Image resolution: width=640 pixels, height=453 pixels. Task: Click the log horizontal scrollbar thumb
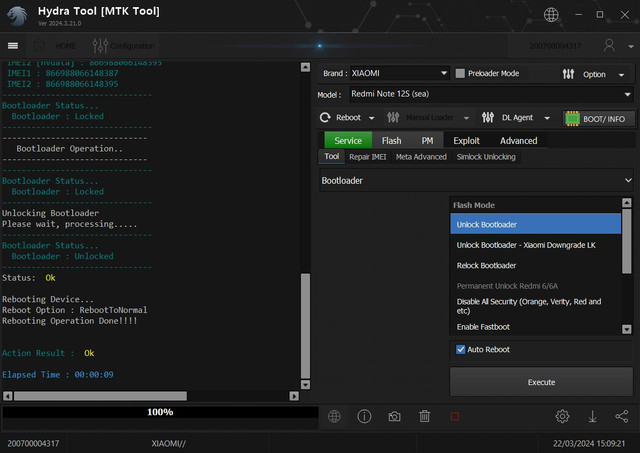tap(100, 396)
